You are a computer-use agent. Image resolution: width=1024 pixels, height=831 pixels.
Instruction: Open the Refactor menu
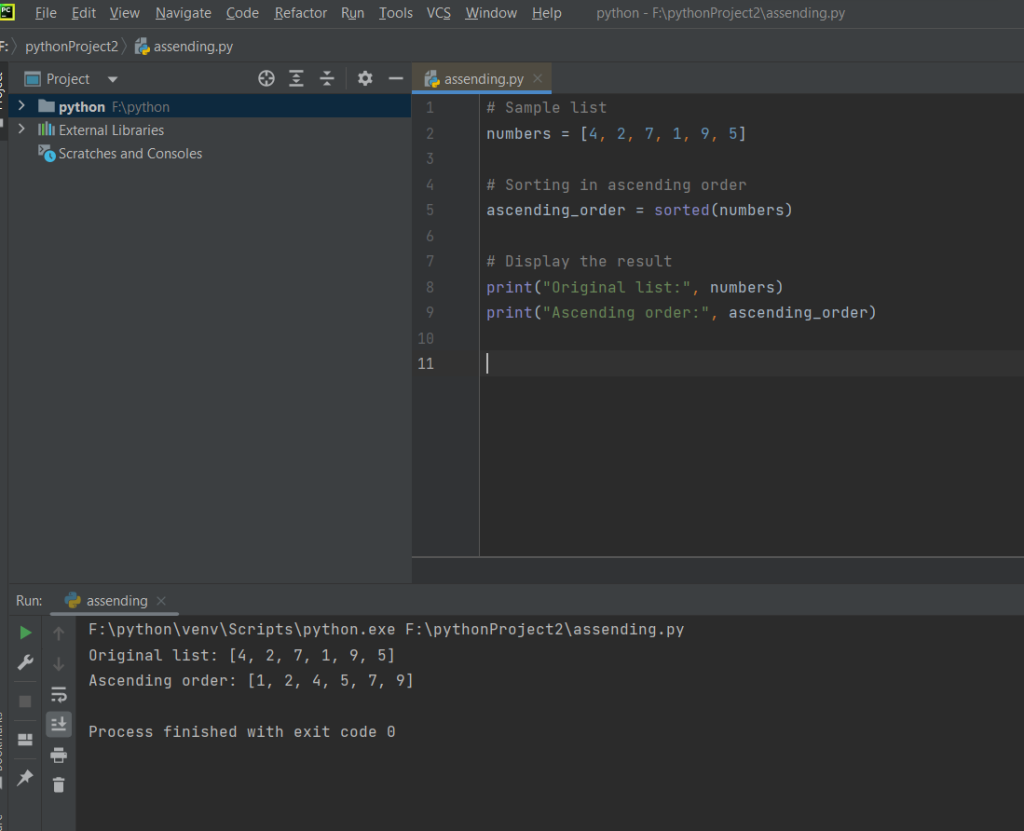[300, 13]
